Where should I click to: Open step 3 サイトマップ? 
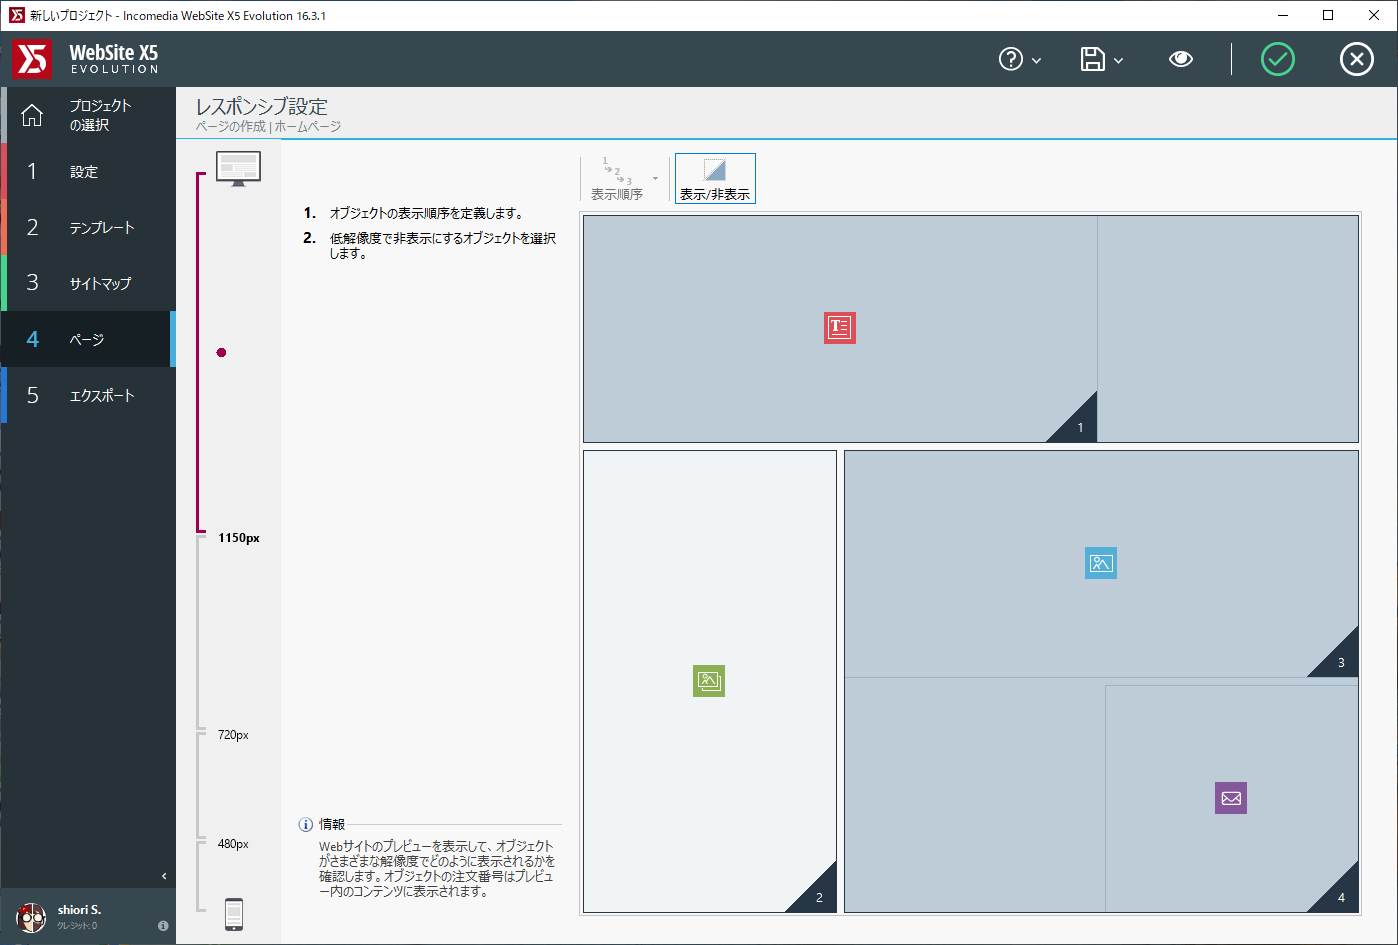coord(88,284)
